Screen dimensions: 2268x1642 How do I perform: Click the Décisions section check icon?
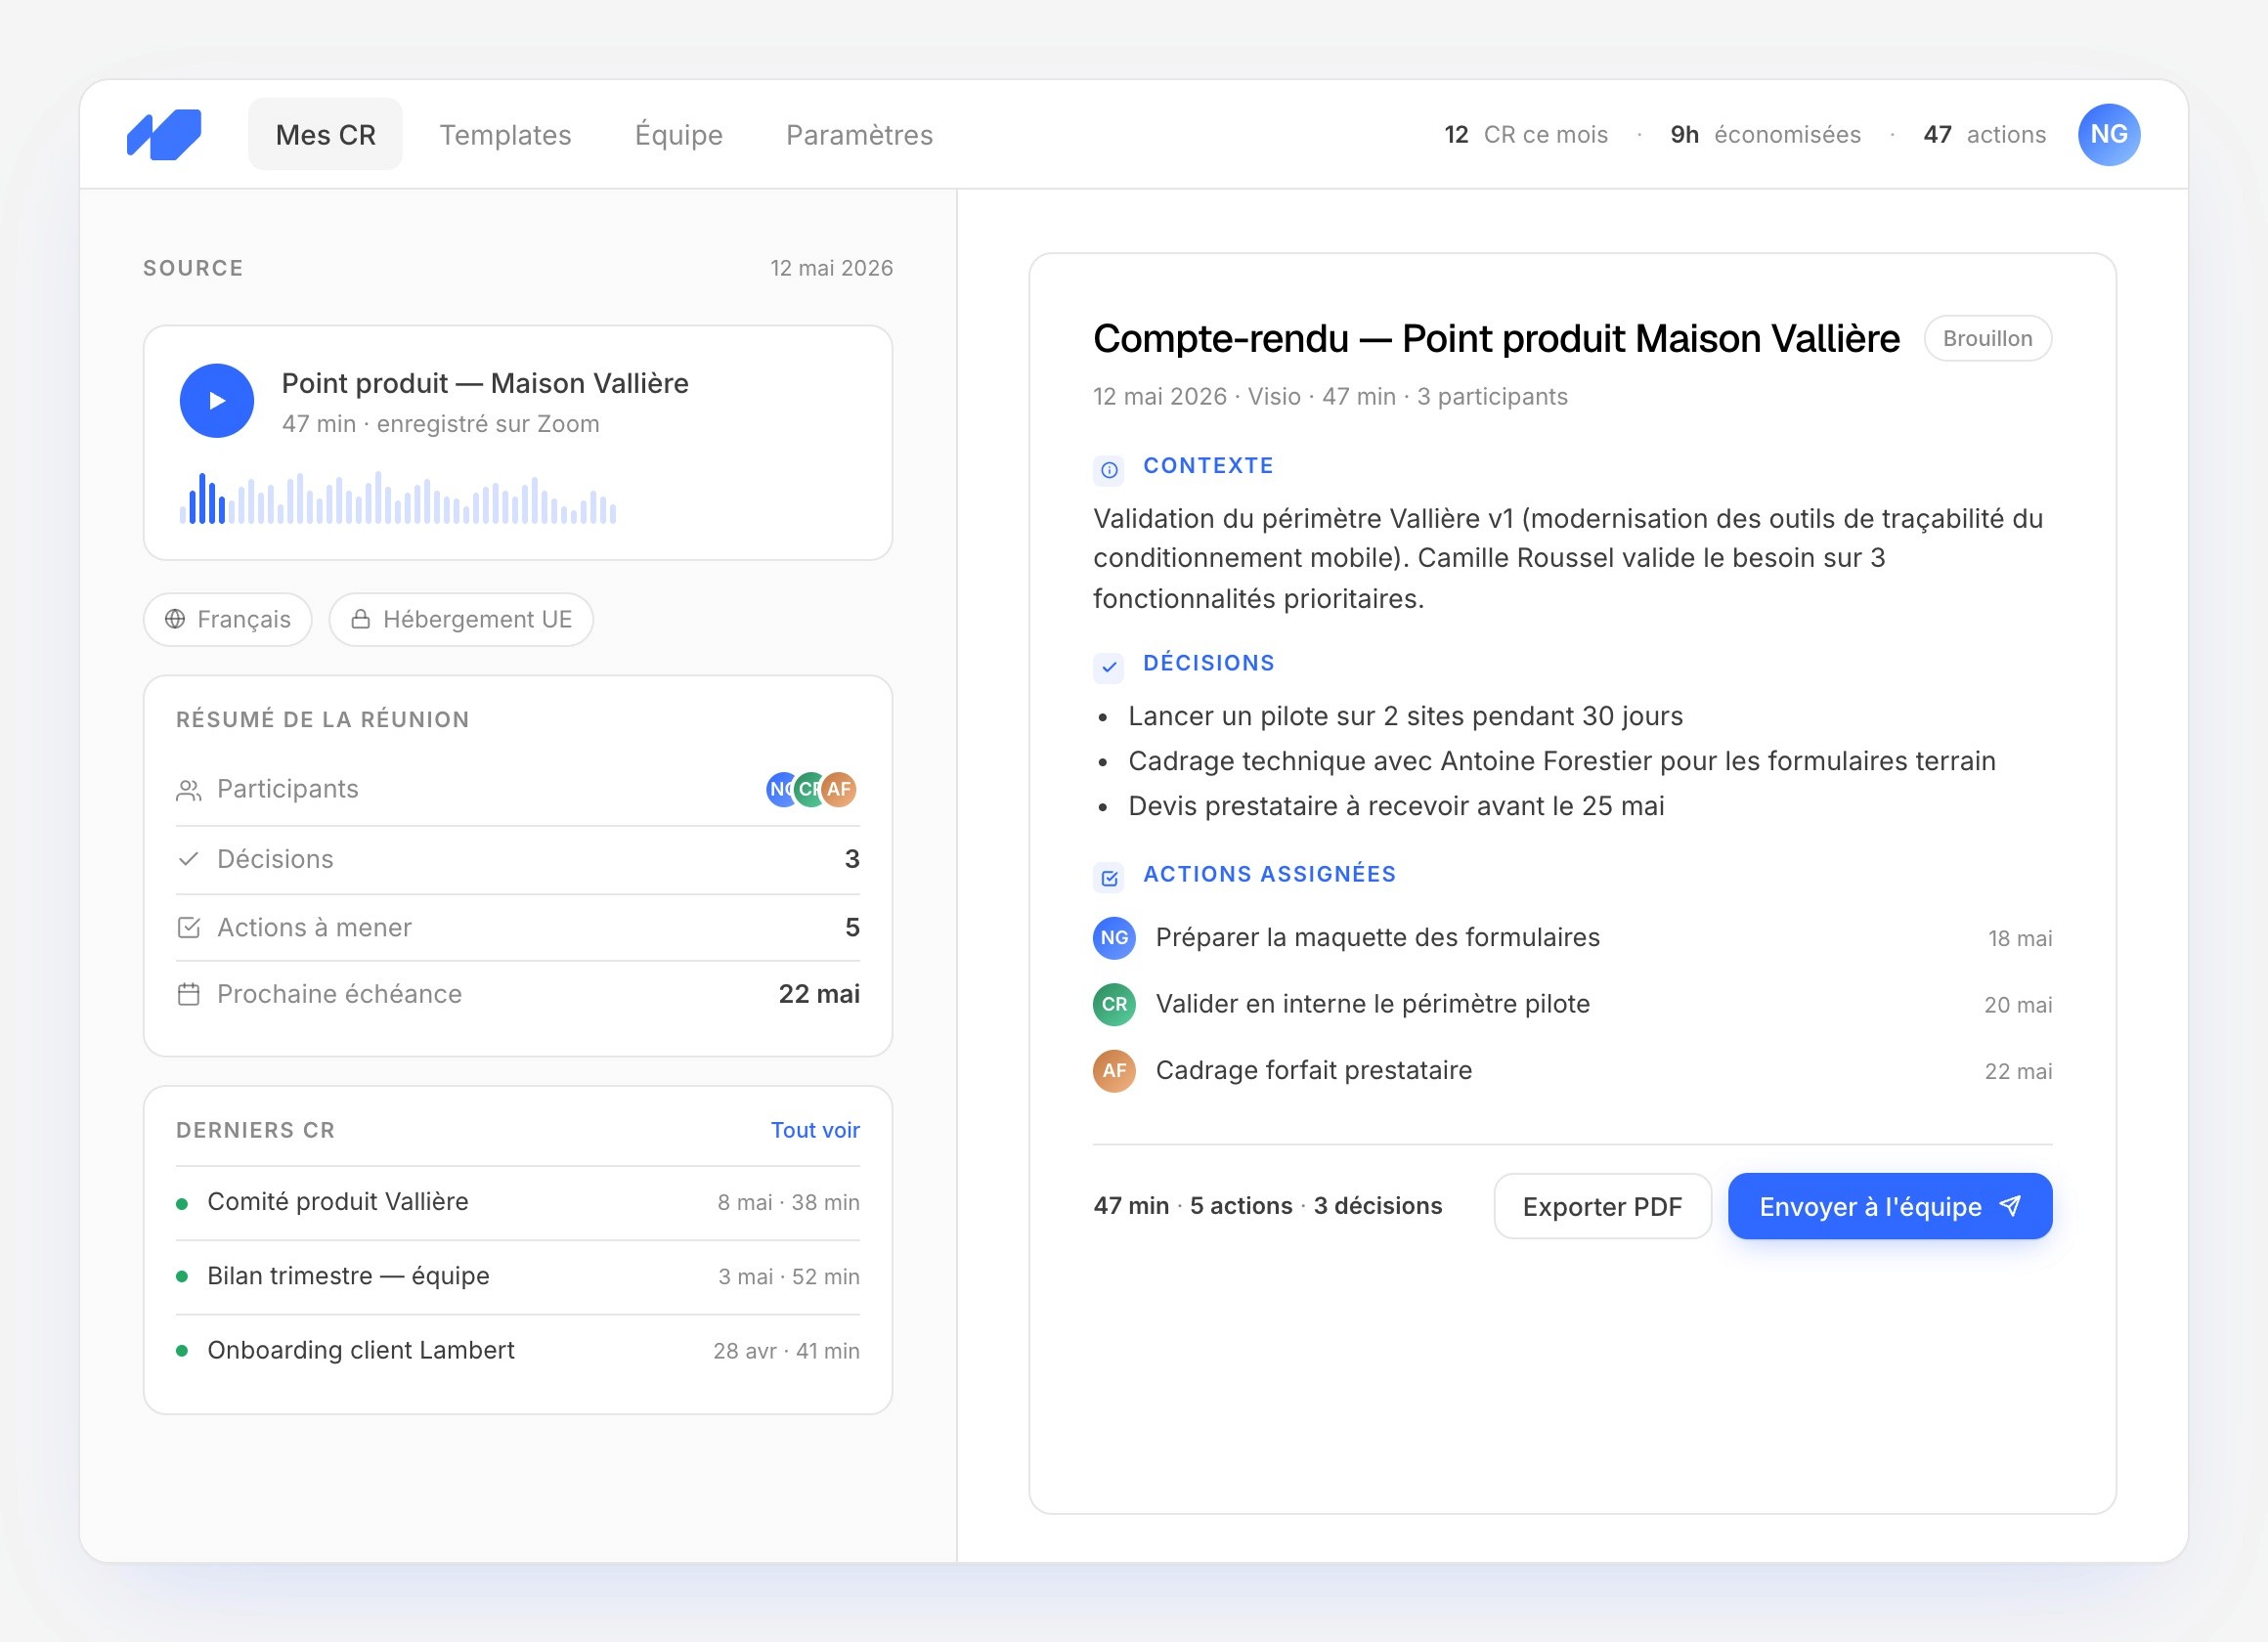point(1109,667)
